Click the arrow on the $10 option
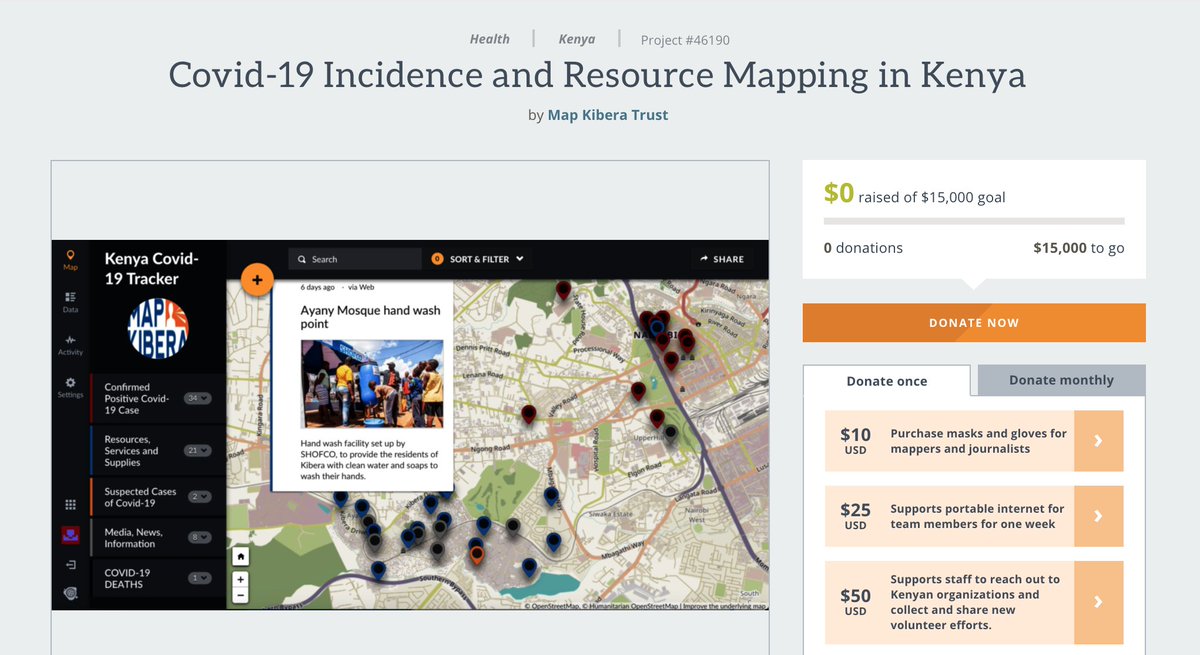 click(x=1098, y=441)
